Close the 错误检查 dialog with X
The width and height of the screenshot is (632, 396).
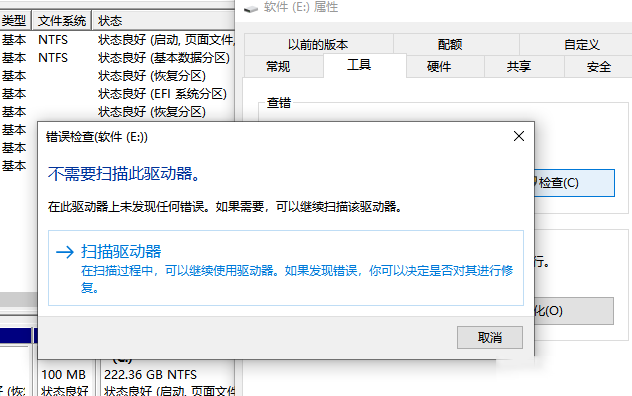519,136
